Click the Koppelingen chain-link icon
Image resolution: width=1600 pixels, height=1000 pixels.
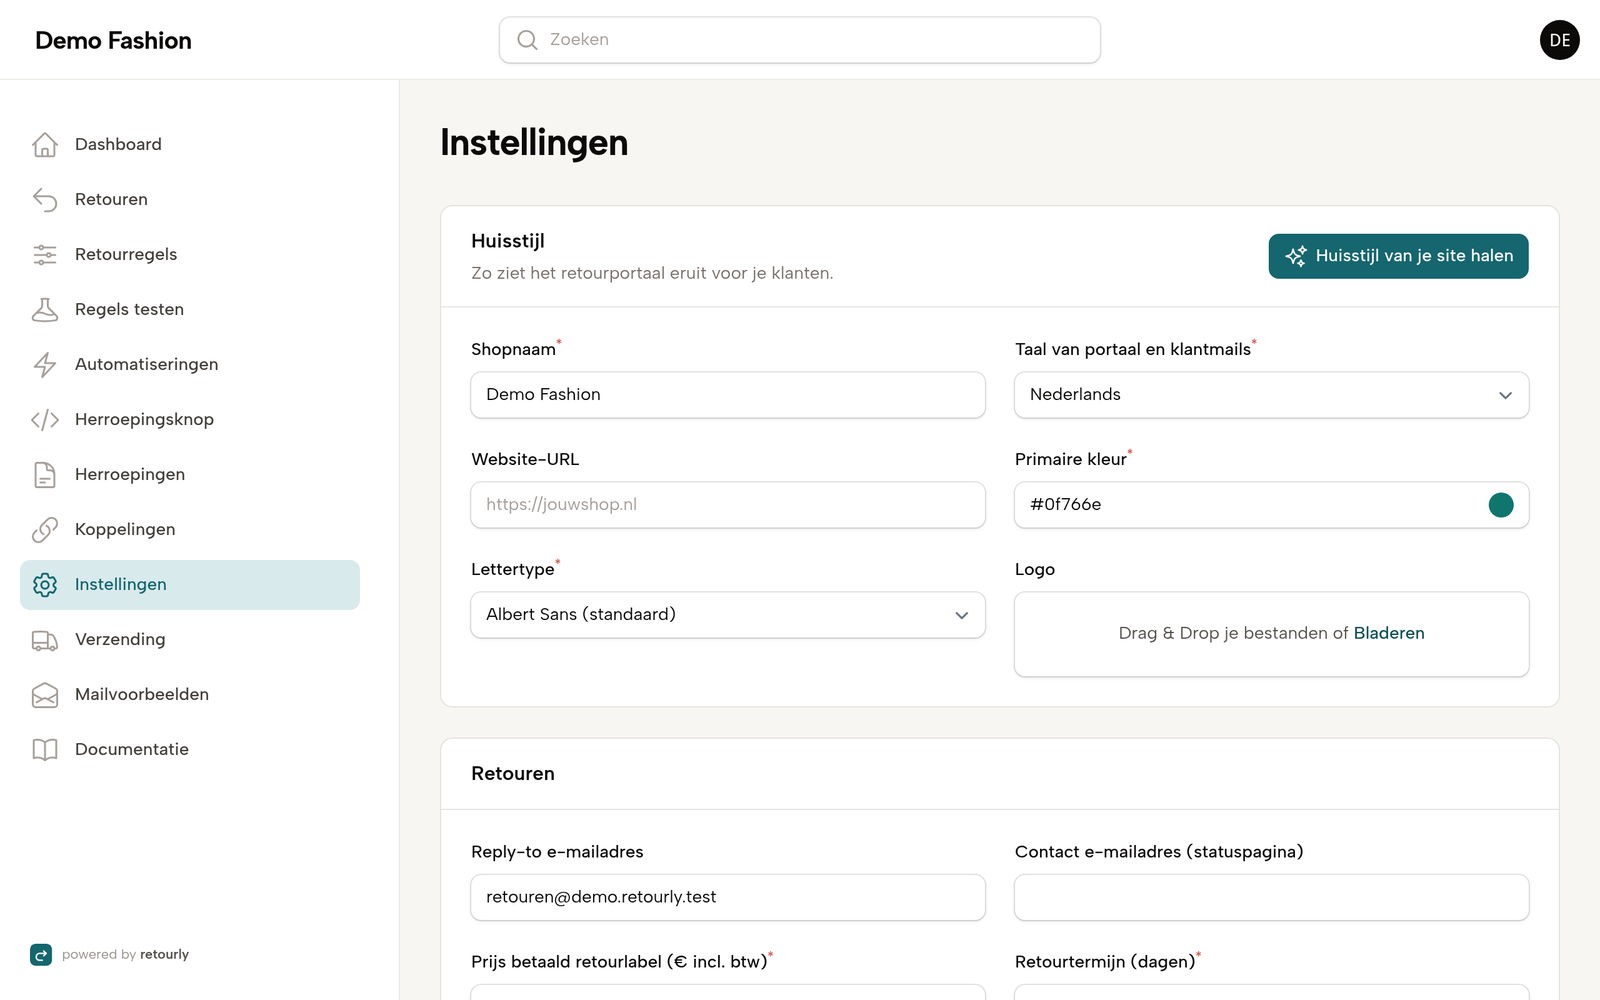(45, 530)
